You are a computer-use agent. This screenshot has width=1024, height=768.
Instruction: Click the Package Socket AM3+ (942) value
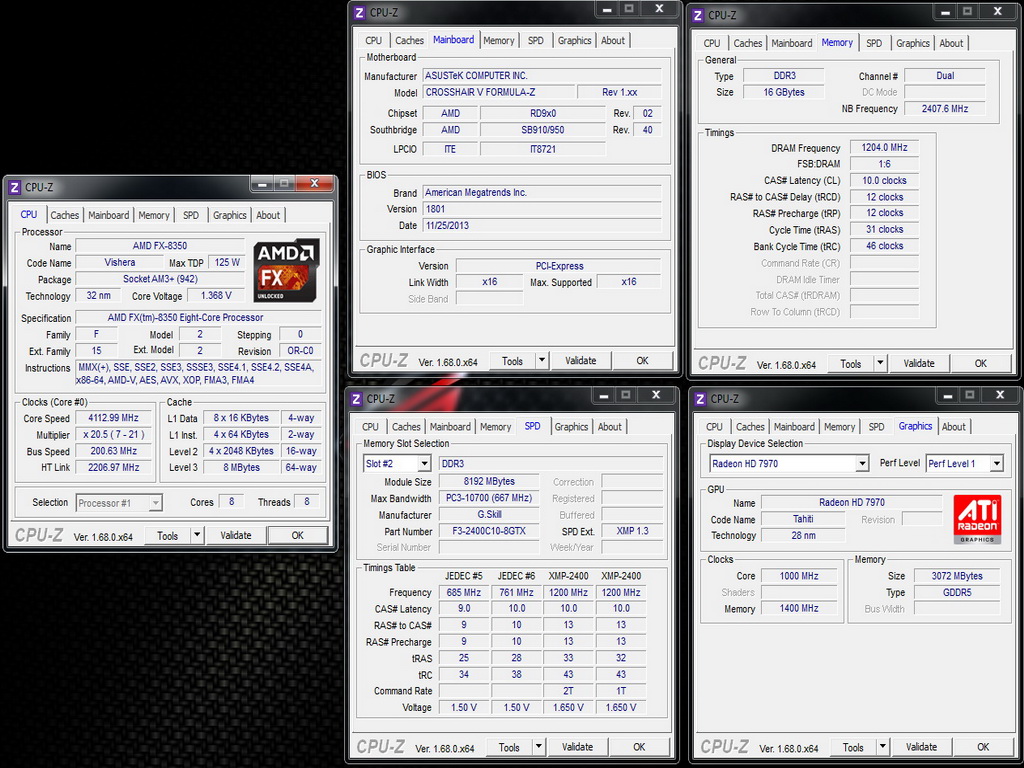tap(160, 279)
